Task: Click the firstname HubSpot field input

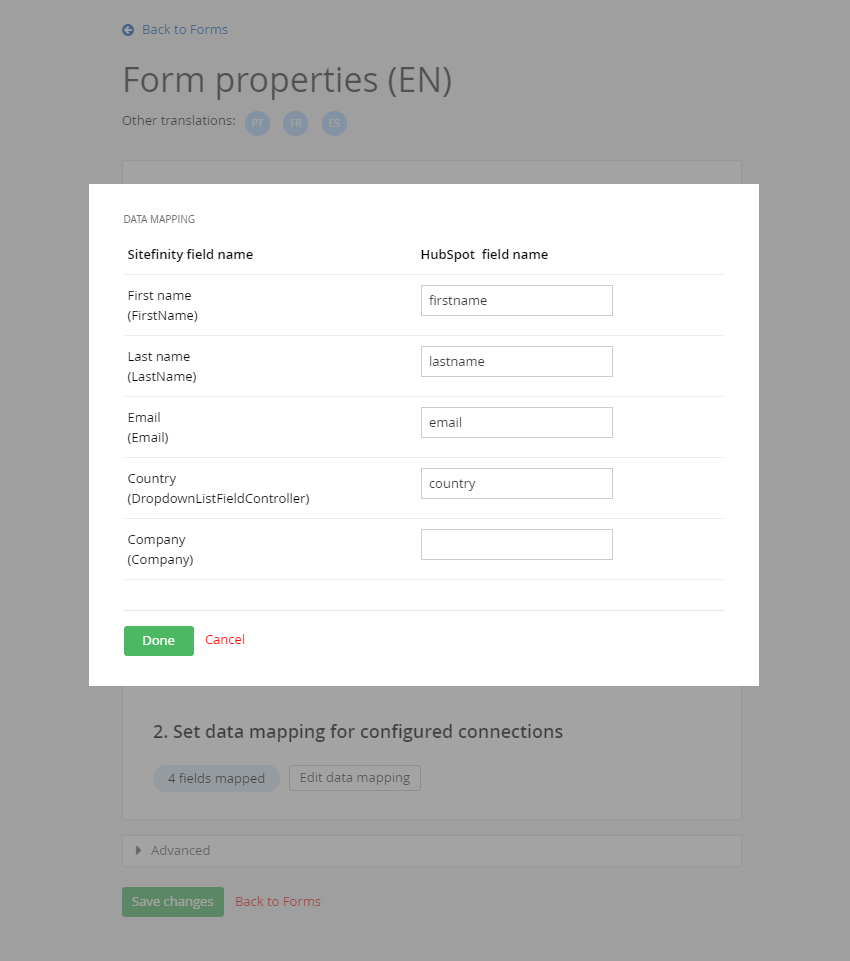Action: [516, 300]
